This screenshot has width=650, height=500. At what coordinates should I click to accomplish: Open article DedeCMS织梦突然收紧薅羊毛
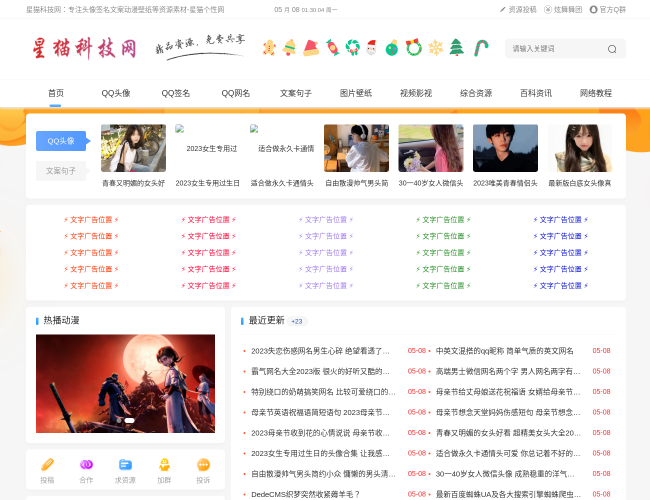306,494
